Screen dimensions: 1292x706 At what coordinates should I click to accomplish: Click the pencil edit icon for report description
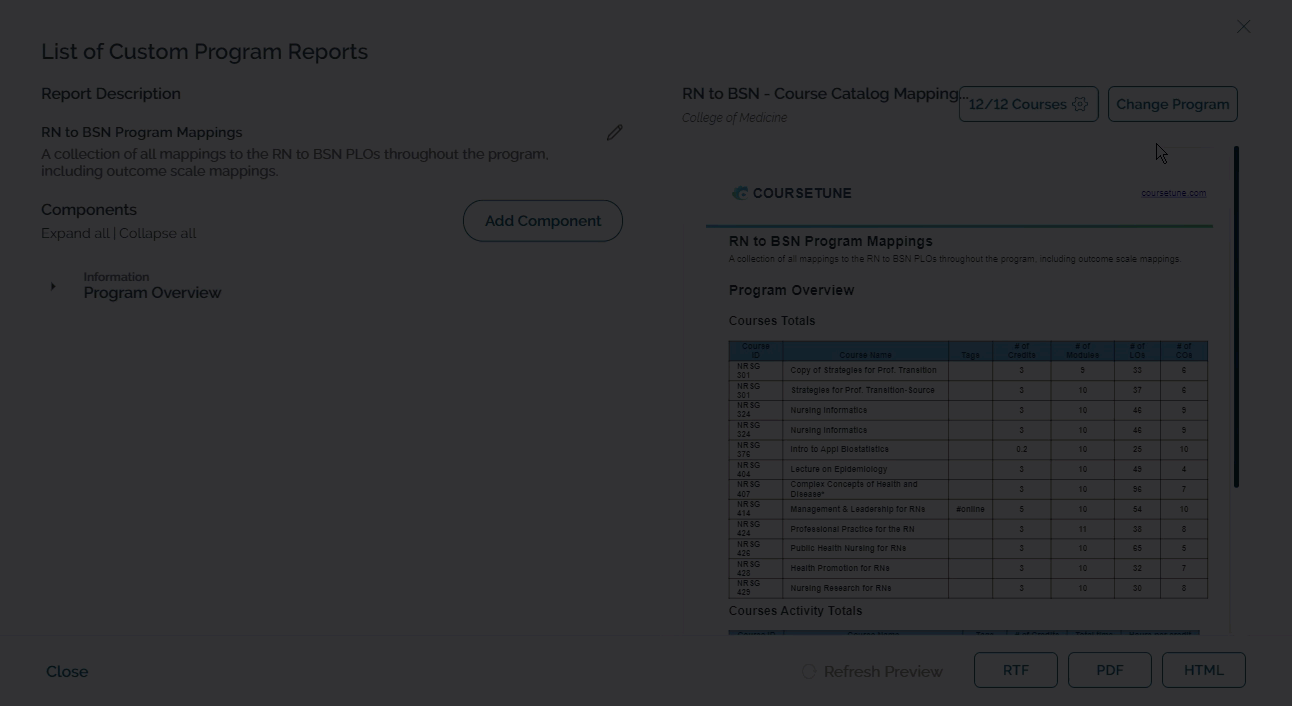click(614, 133)
